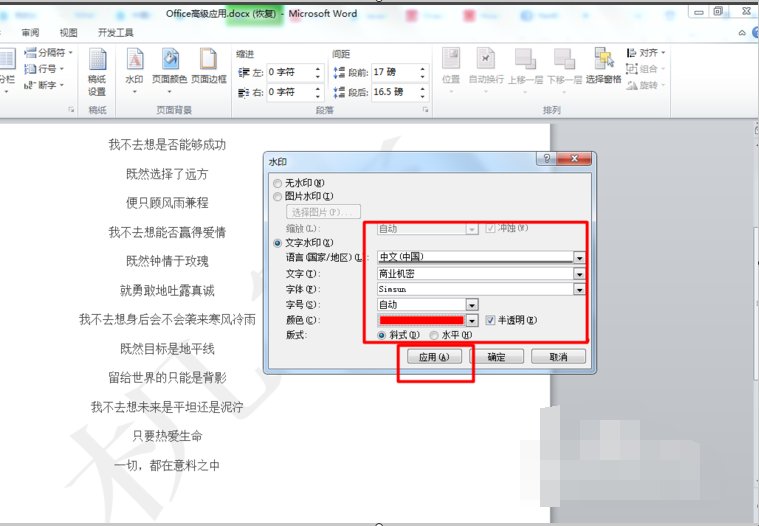Image resolution: width=759 pixels, height=526 pixels.
Task: Open the 对齐 align menu
Action: (x=646, y=52)
